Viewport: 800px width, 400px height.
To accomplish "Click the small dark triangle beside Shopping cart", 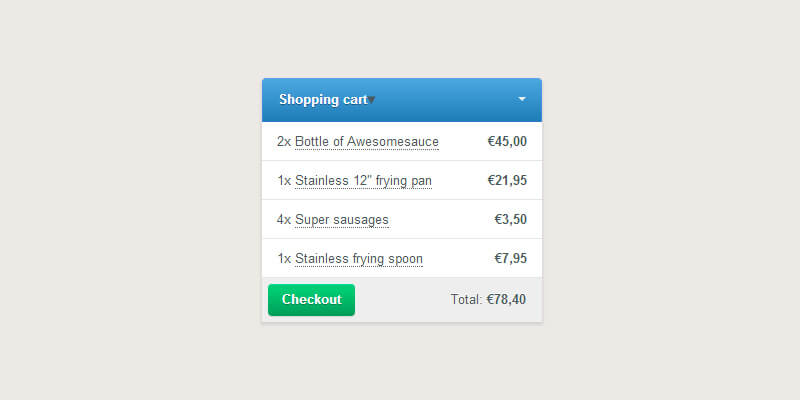I will (372, 100).
